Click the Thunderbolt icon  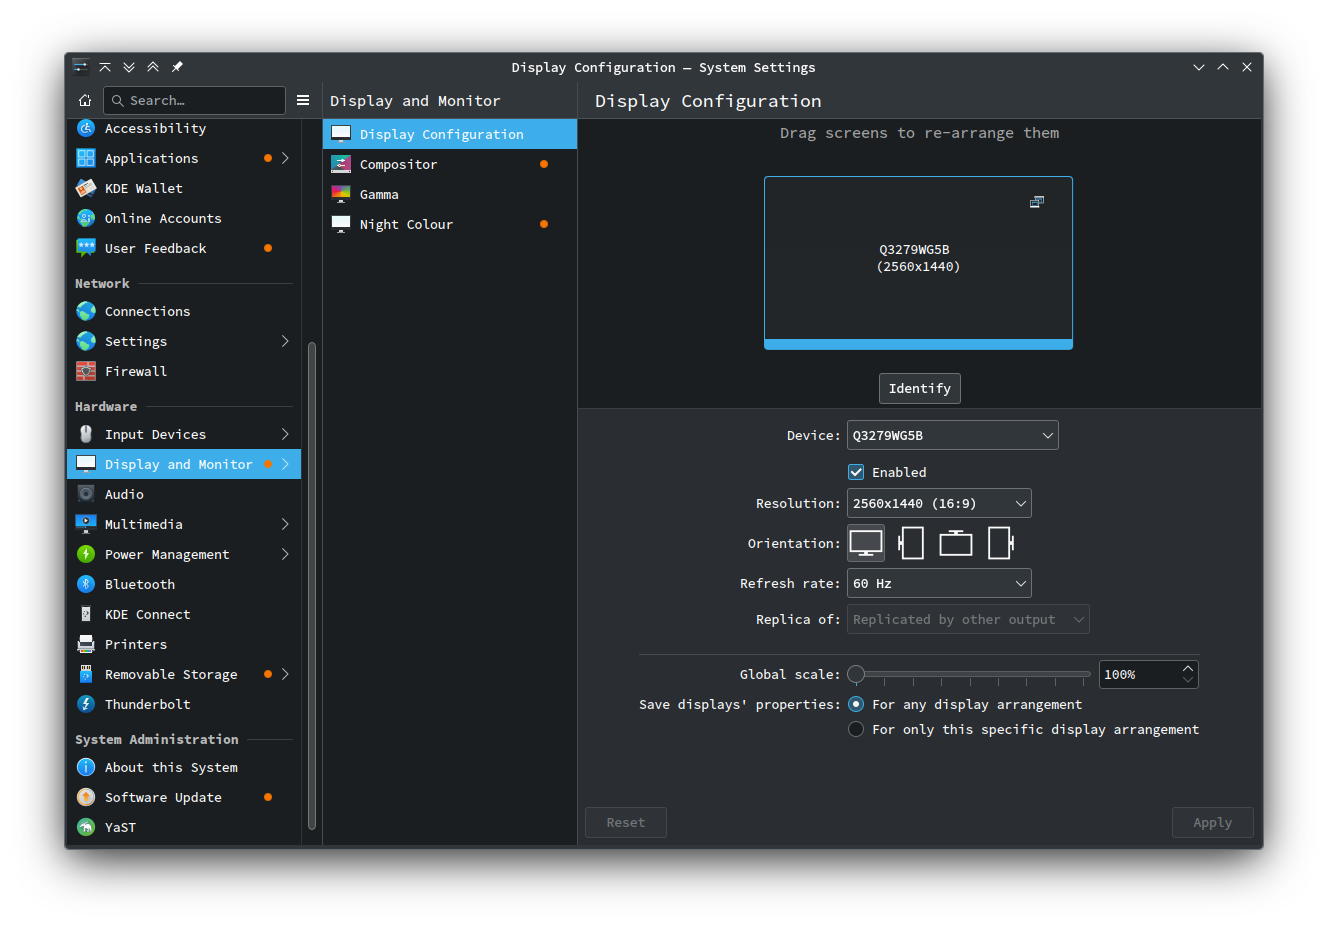pyautogui.click(x=86, y=704)
